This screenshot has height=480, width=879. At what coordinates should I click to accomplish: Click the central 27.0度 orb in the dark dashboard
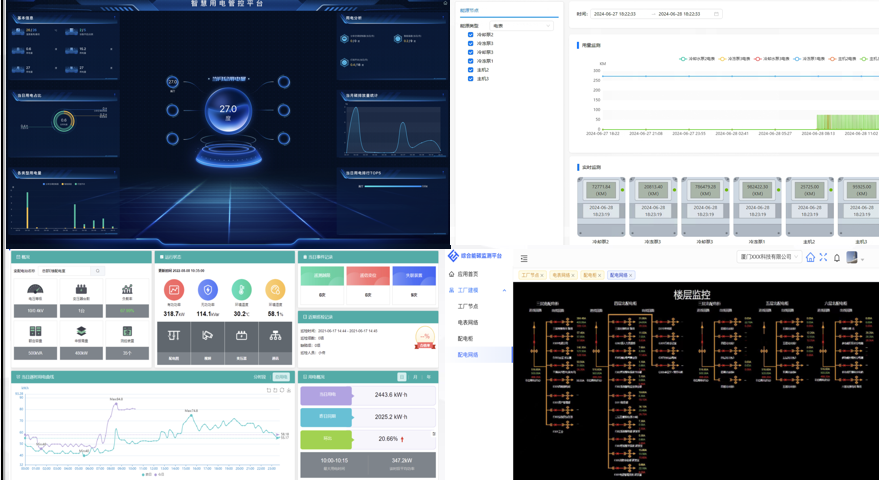[x=228, y=110]
